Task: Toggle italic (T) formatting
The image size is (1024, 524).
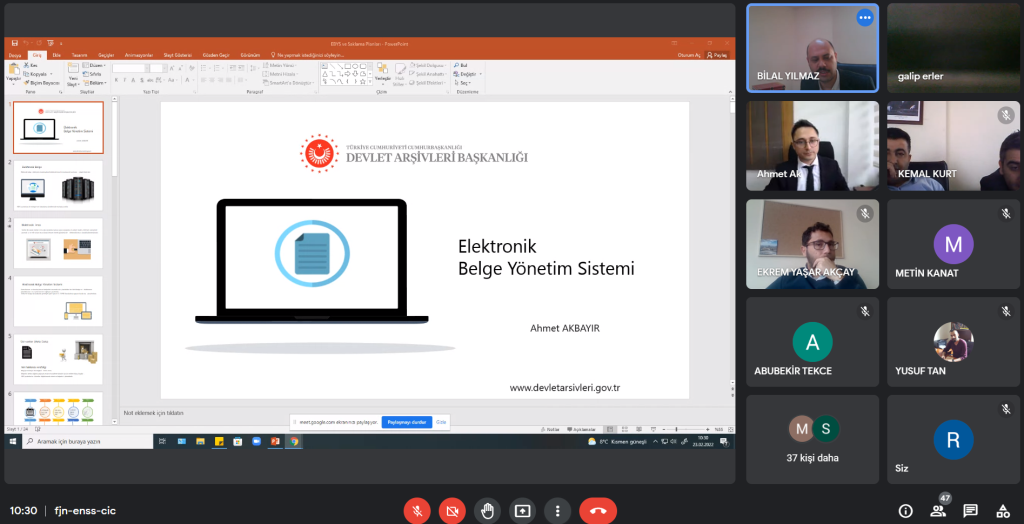Action: (x=125, y=80)
